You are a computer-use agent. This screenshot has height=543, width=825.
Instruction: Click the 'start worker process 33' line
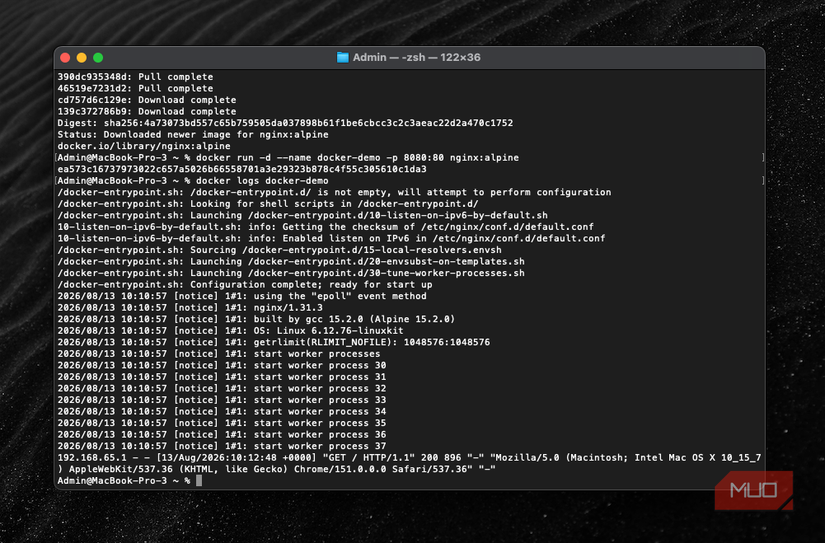tap(222, 400)
